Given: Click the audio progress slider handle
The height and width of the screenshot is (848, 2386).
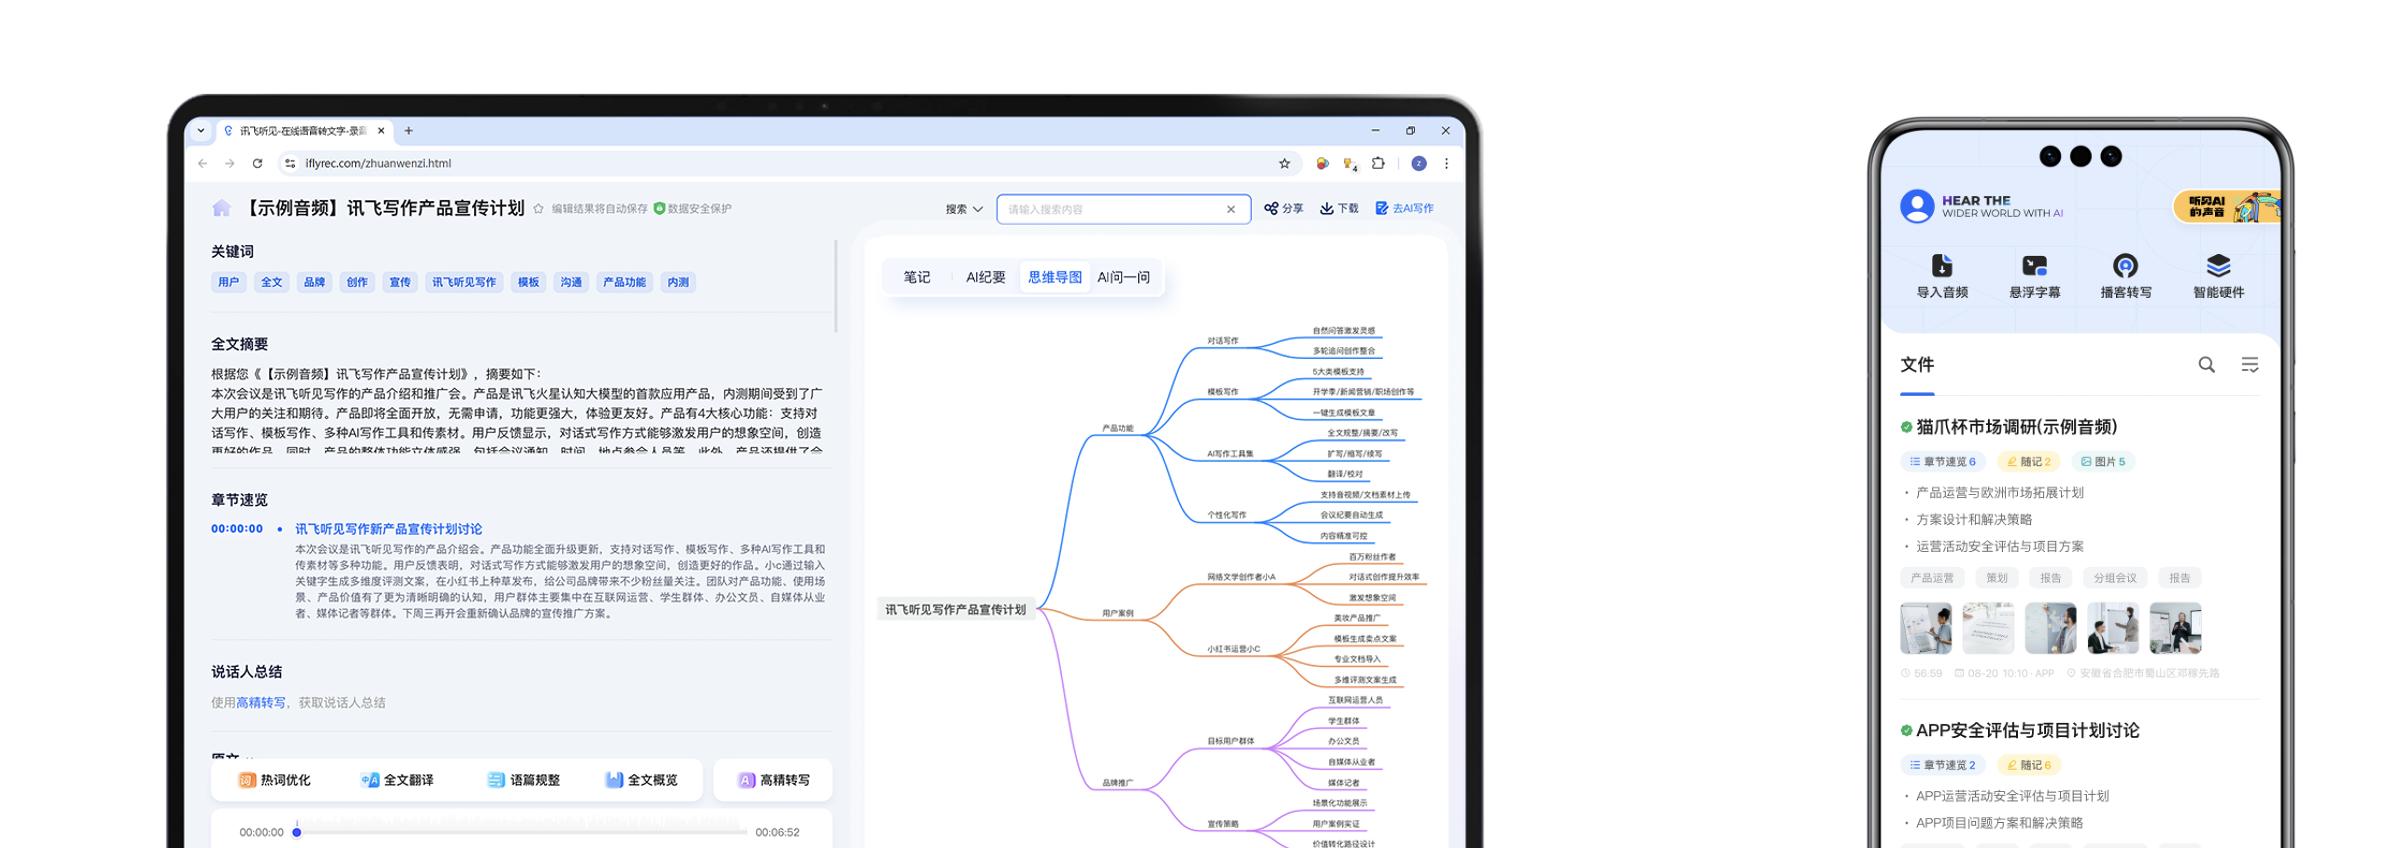Looking at the screenshot, I should (x=297, y=832).
